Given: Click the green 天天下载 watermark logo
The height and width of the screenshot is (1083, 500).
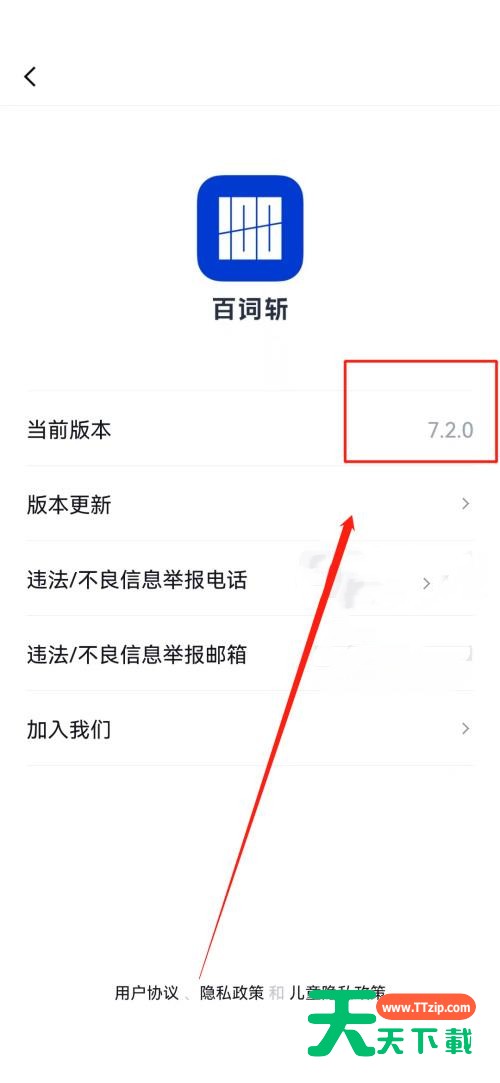Looking at the screenshot, I should [390, 1038].
